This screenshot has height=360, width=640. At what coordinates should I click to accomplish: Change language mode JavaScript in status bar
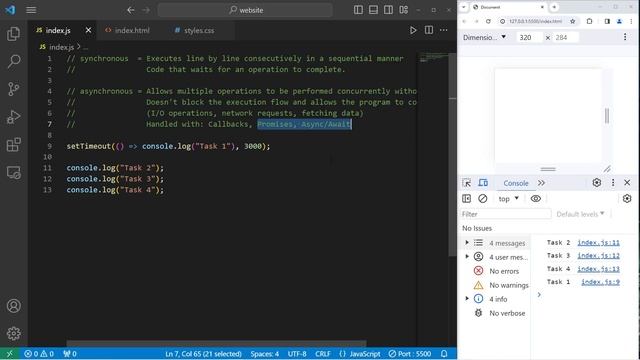click(x=365, y=354)
